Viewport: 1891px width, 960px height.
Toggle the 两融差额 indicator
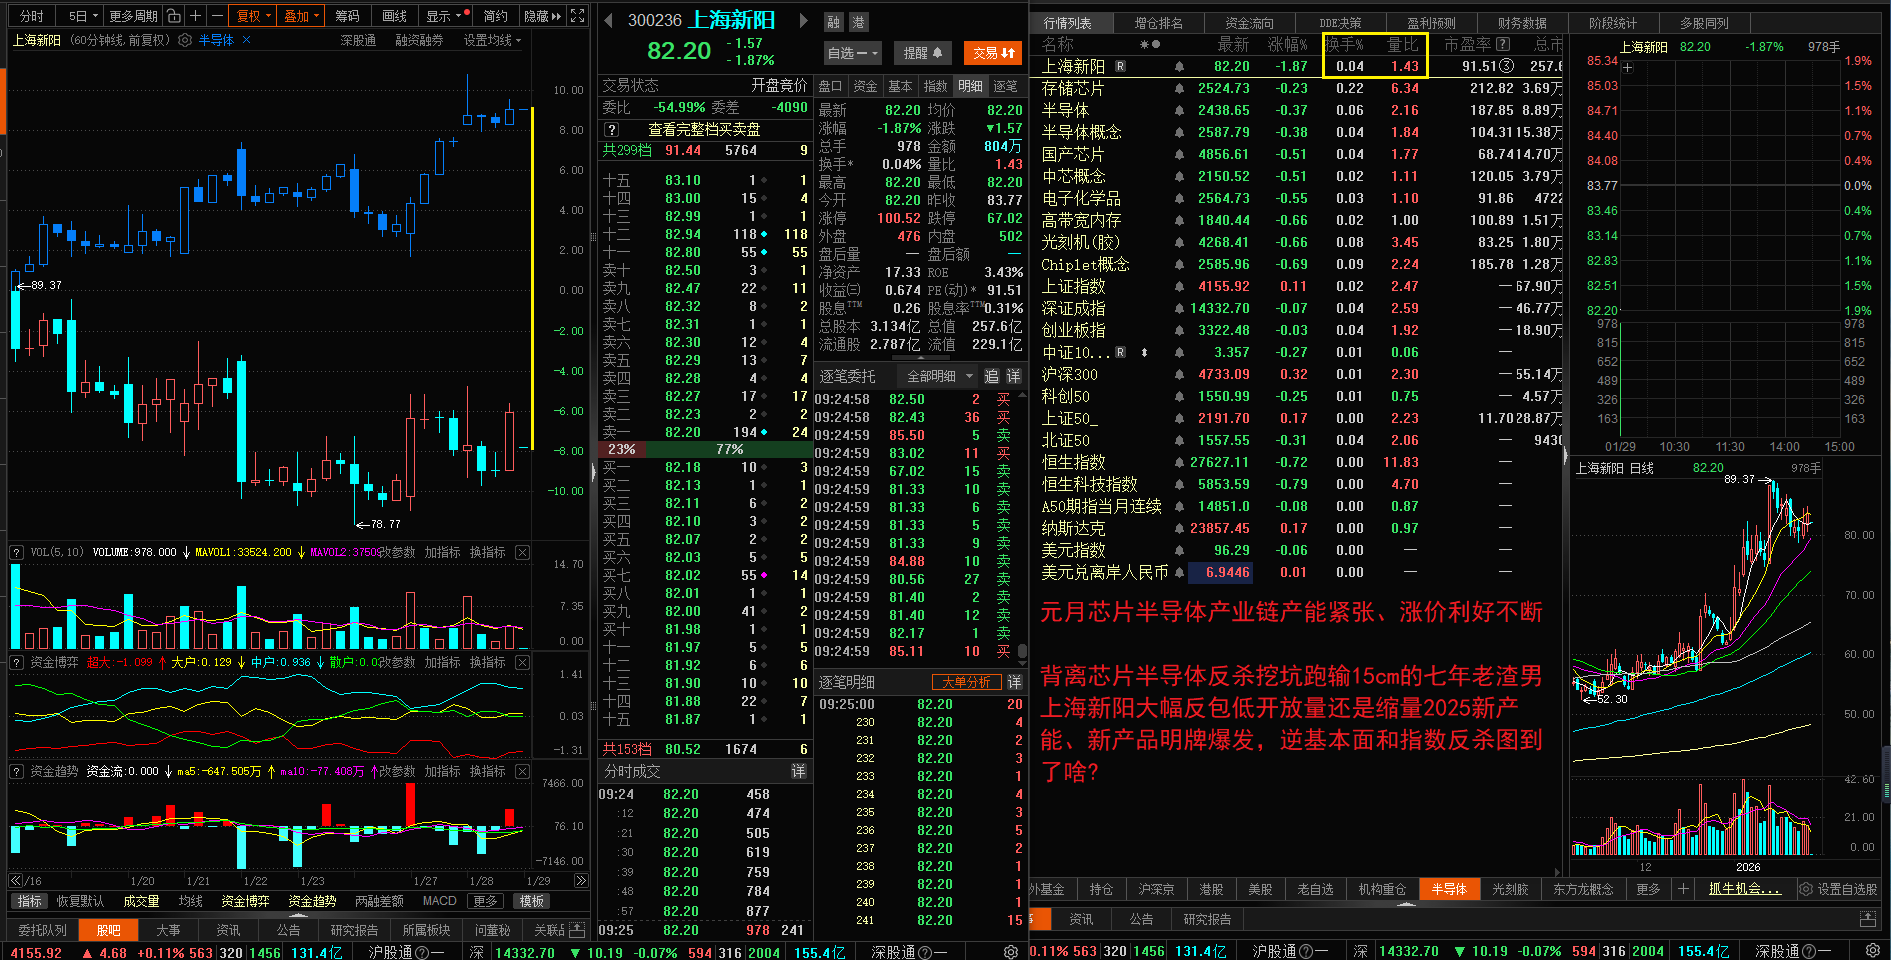[x=379, y=901]
